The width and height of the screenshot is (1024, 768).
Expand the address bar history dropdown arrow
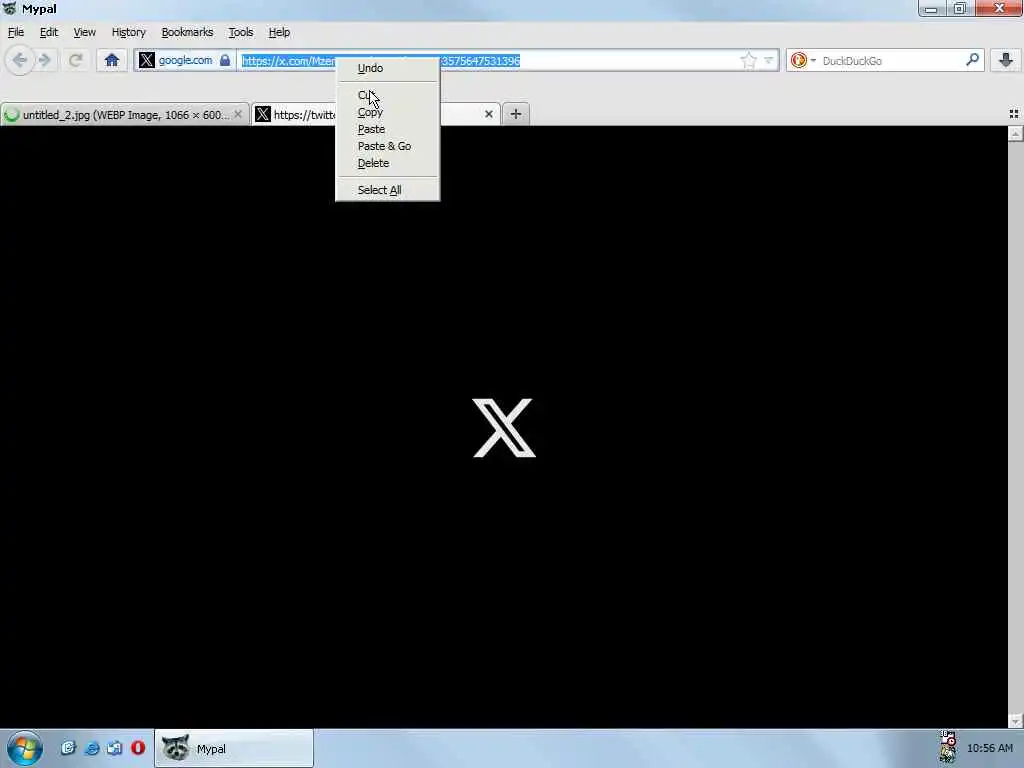point(769,61)
